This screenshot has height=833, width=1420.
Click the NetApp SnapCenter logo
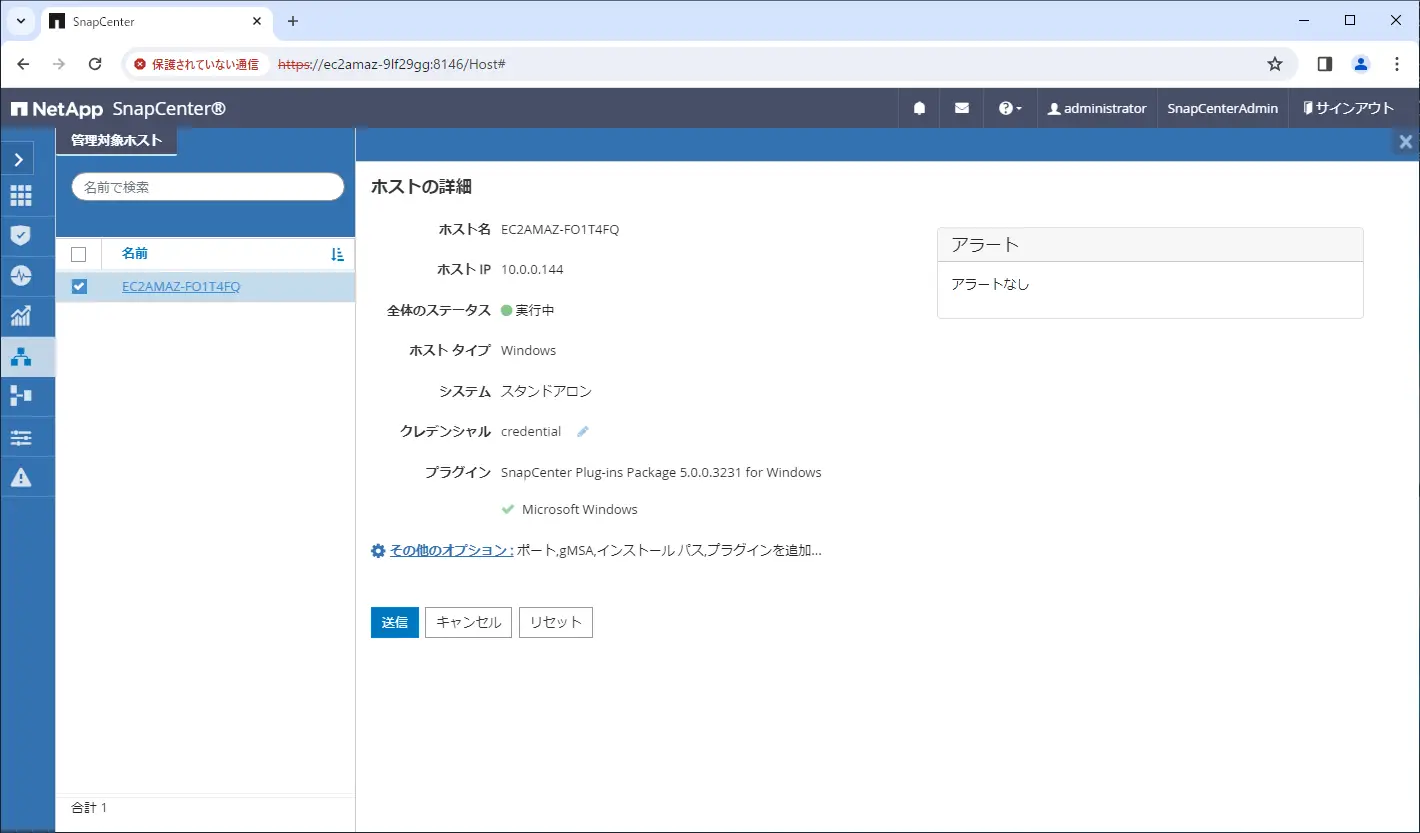tap(118, 108)
